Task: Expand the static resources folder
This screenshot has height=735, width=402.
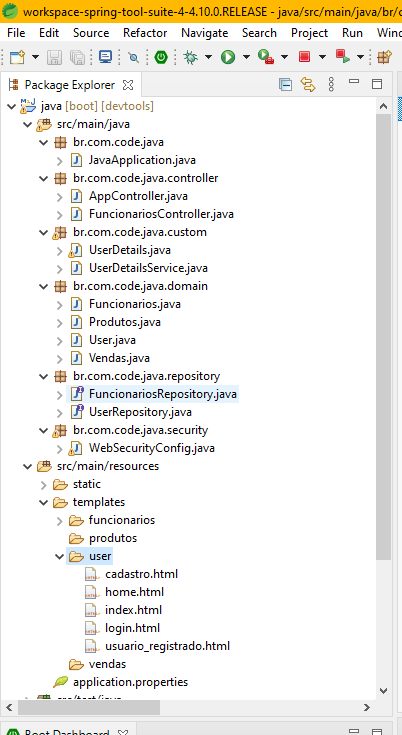Action: (x=43, y=484)
